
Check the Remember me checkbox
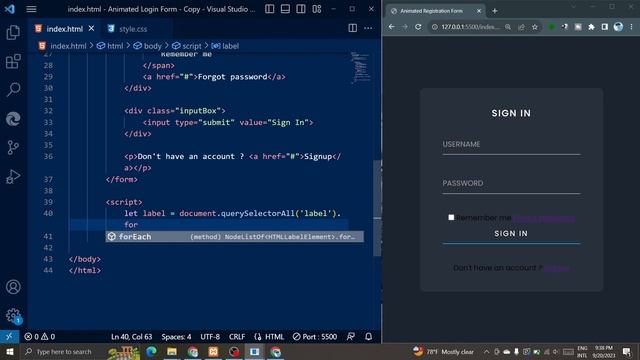coord(451,218)
